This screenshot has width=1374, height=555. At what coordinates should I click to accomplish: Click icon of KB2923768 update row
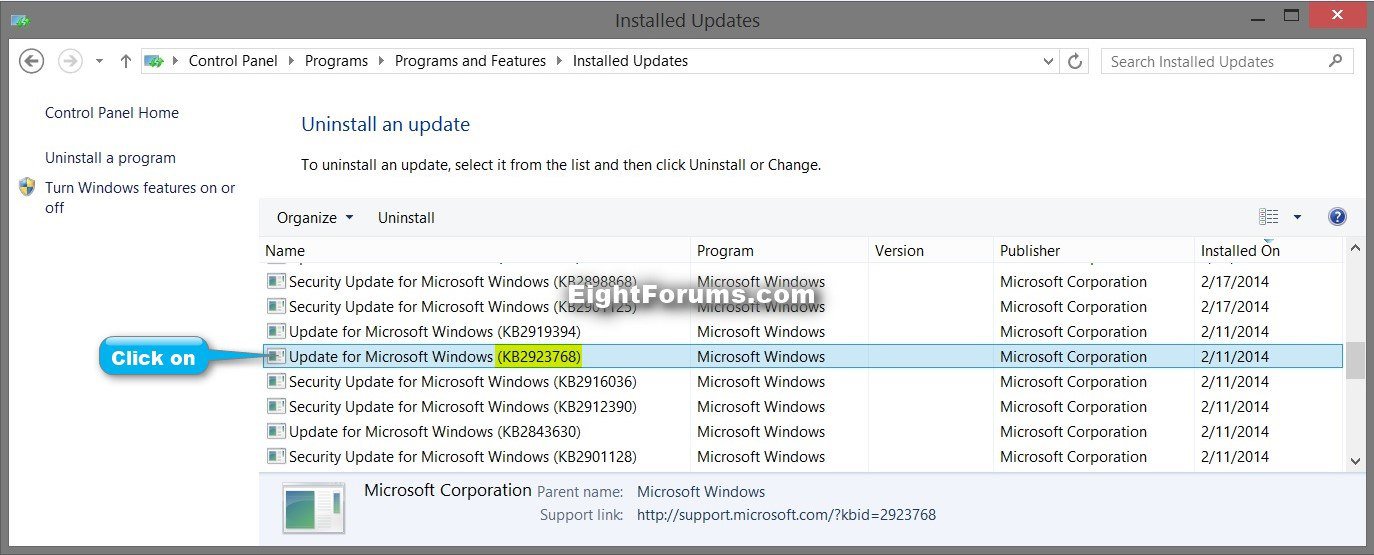[276, 357]
